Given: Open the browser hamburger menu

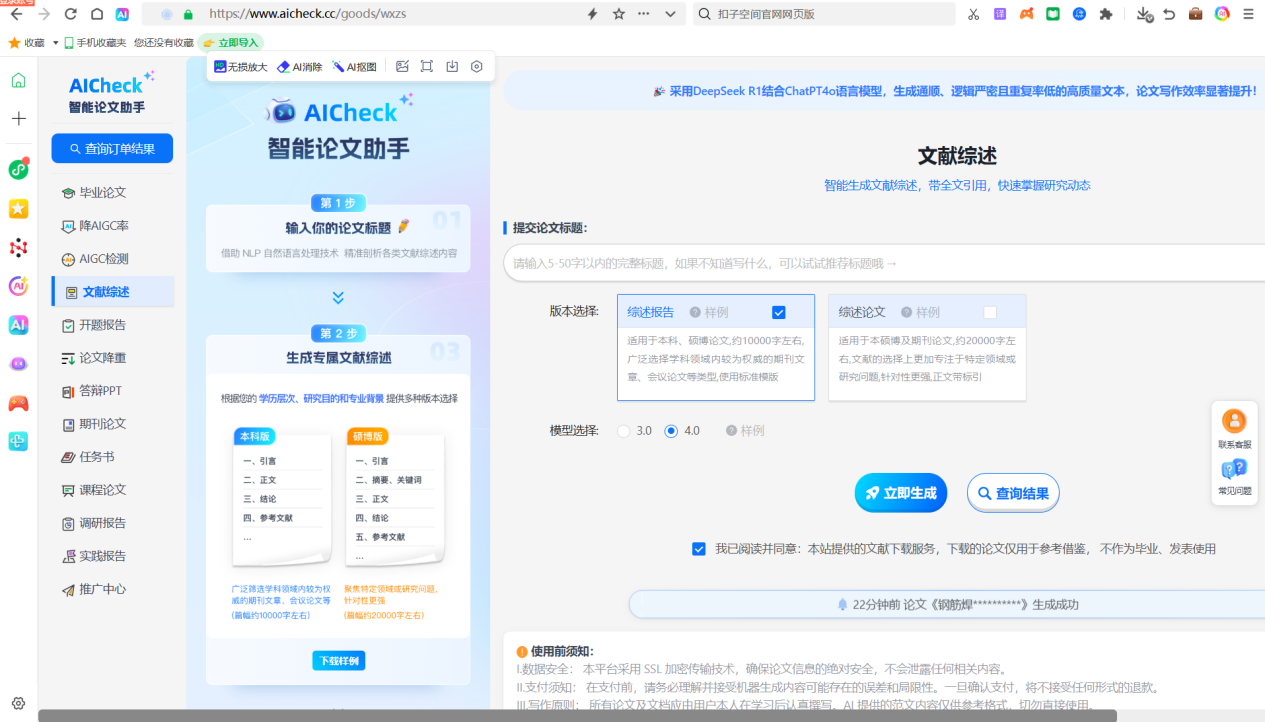Looking at the screenshot, I should [x=1248, y=14].
